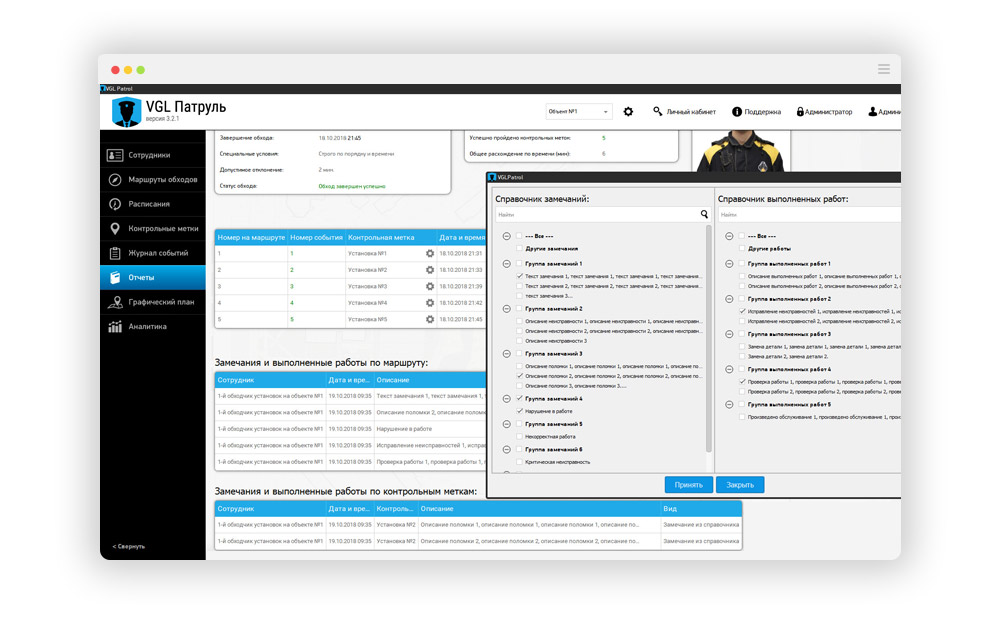Click the book icon for Отчеты
The image size is (999, 620).
tap(115, 277)
